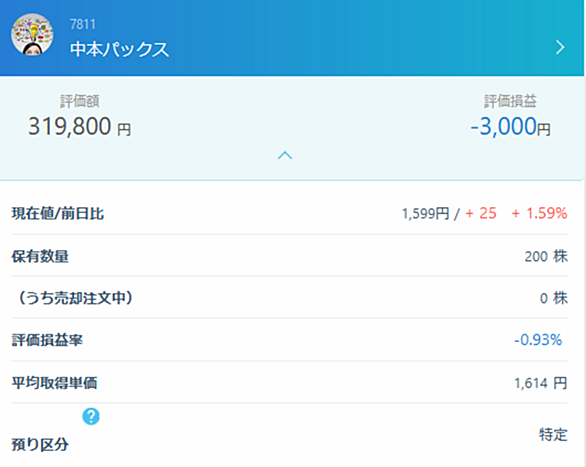The width and height of the screenshot is (586, 467).
Task: Select the 現在値/前日比 row label
Action: pyautogui.click(x=58, y=214)
